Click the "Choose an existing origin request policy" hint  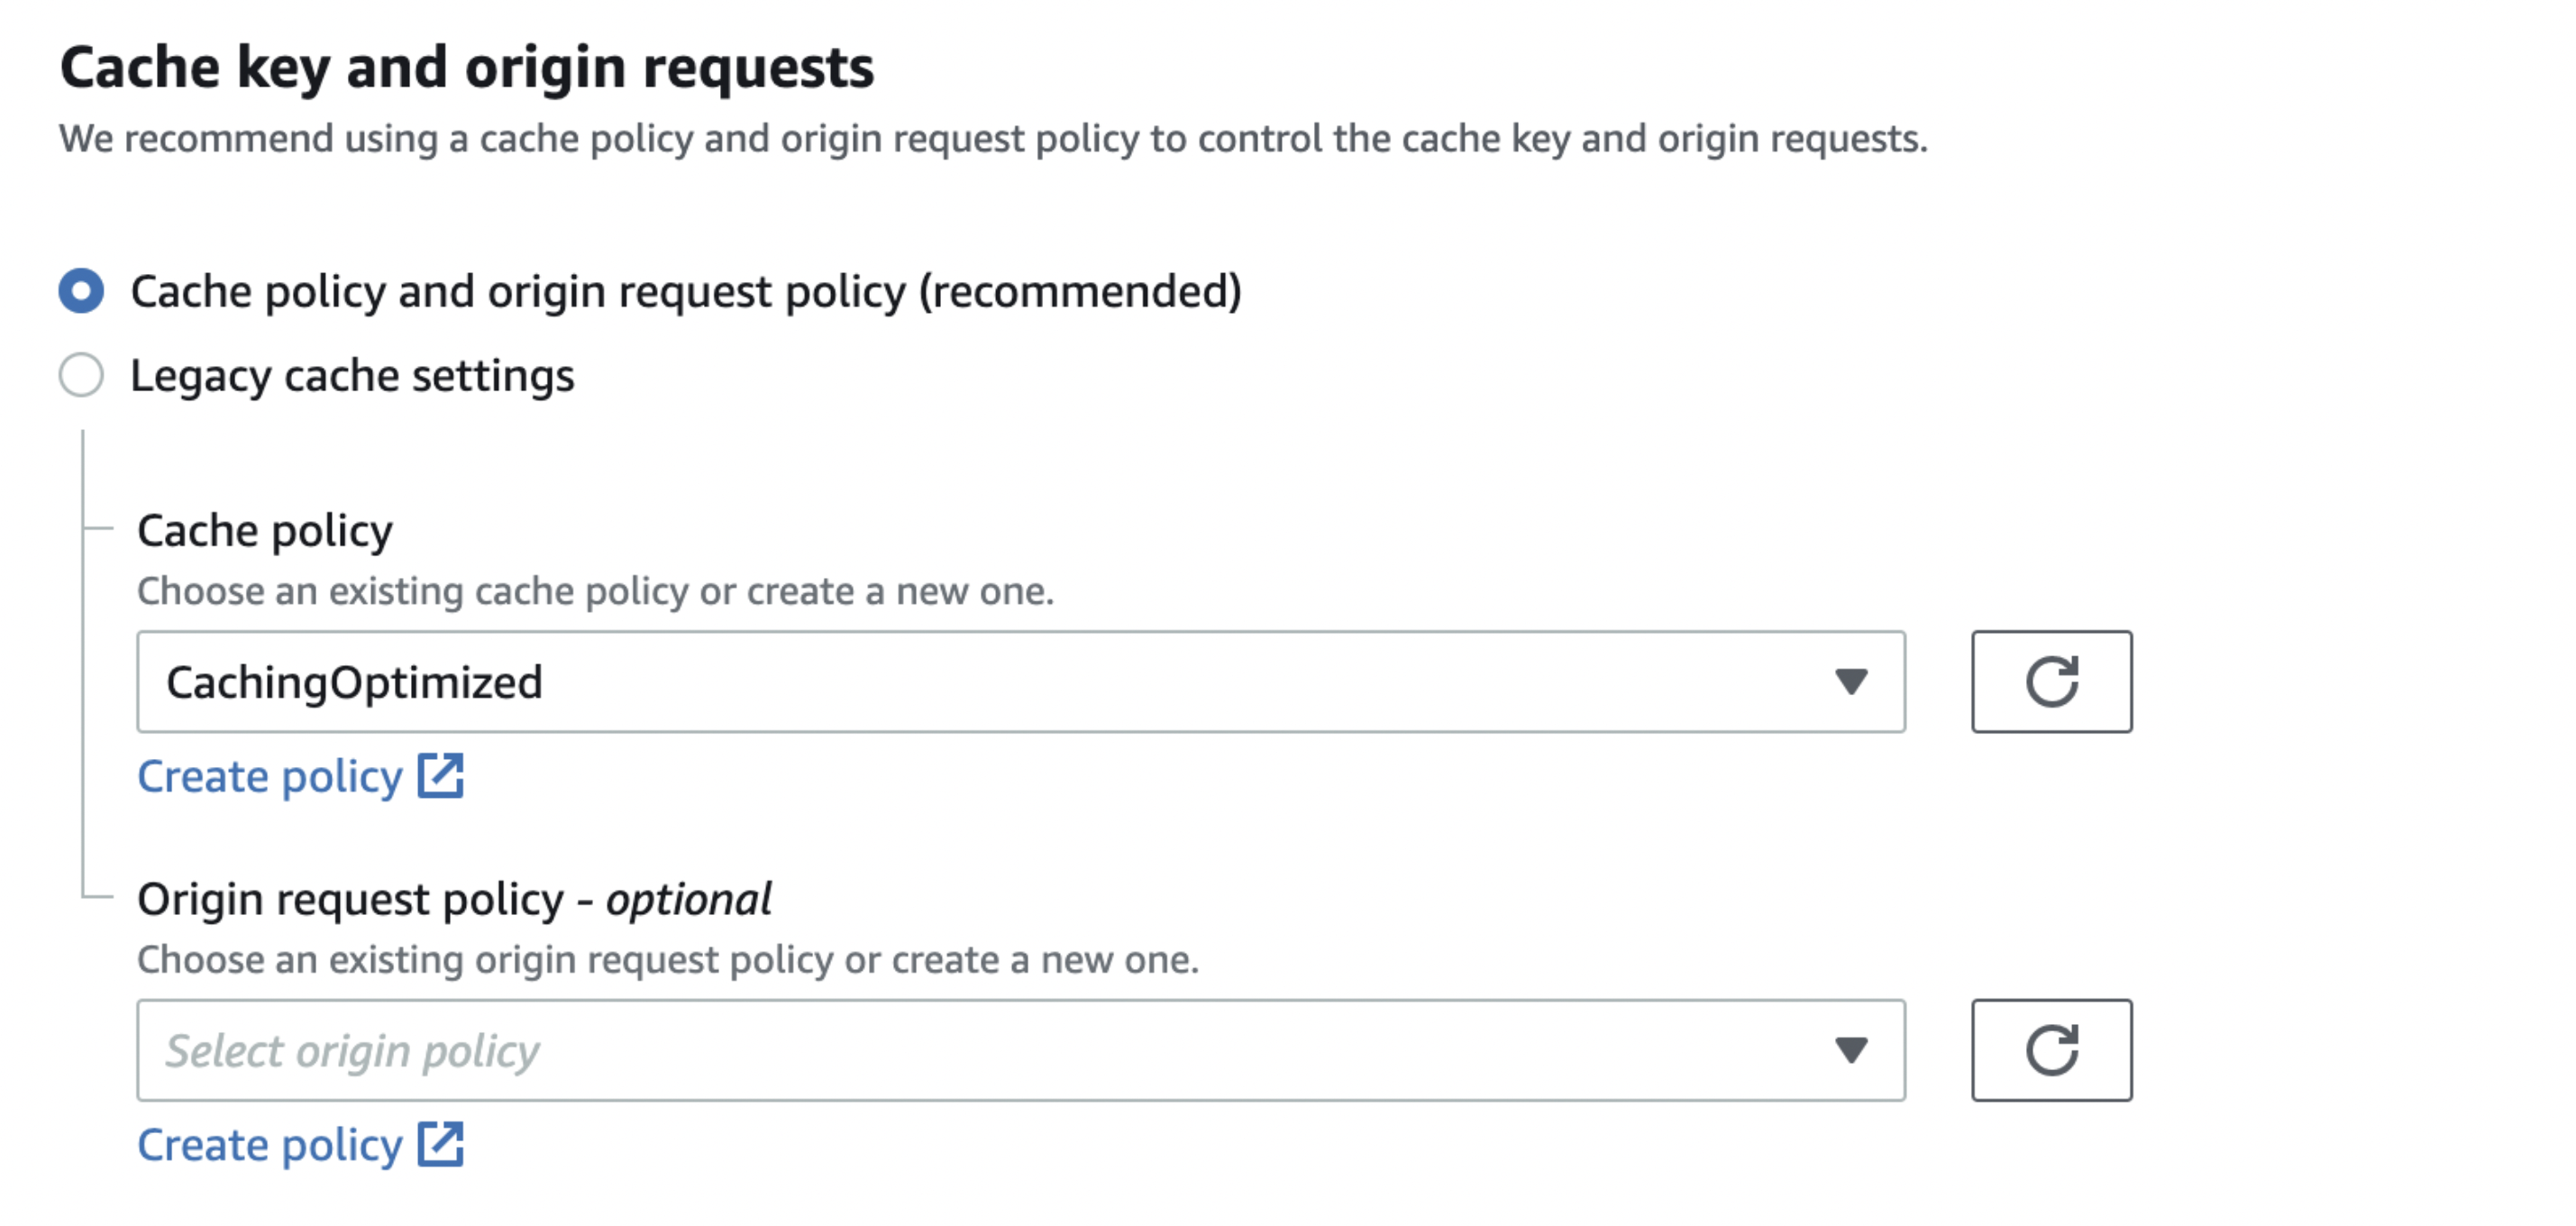667,960
